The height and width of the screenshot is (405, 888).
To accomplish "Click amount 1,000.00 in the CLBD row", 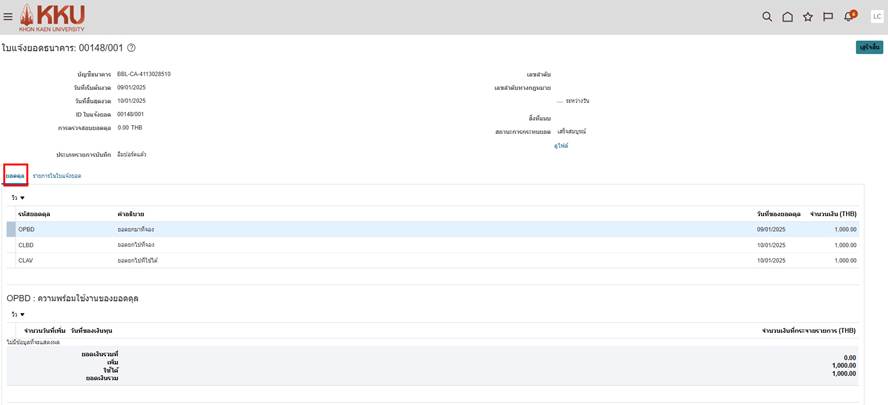I will coord(846,245).
